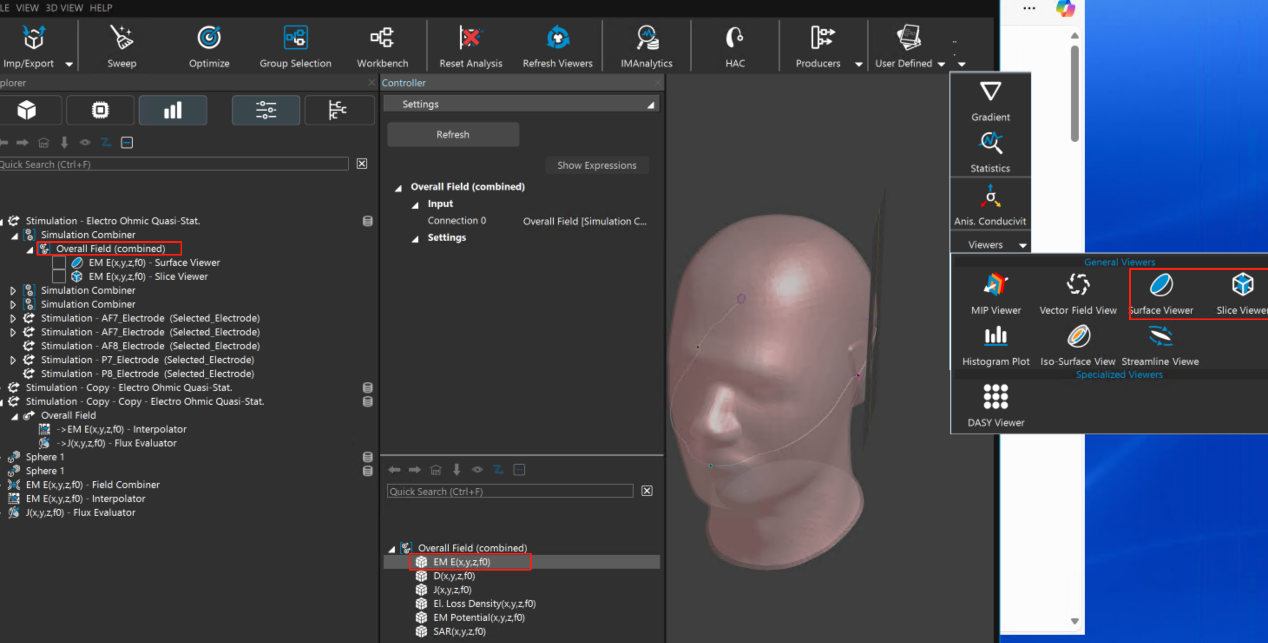The image size is (1268, 643).
Task: Open the User Defined dropdown arrow
Action: 942,64
